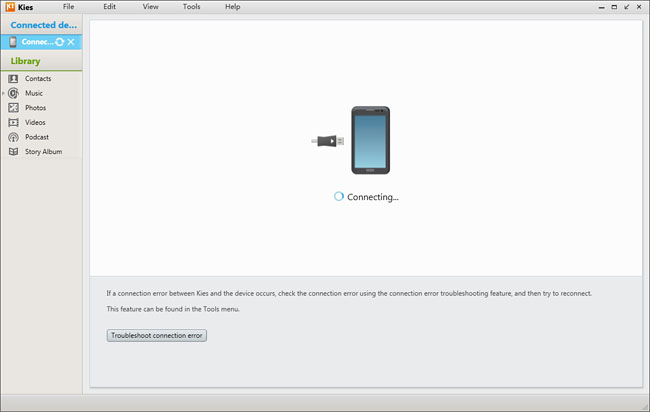Click the connection error help text
The height and width of the screenshot is (412, 650).
349,293
